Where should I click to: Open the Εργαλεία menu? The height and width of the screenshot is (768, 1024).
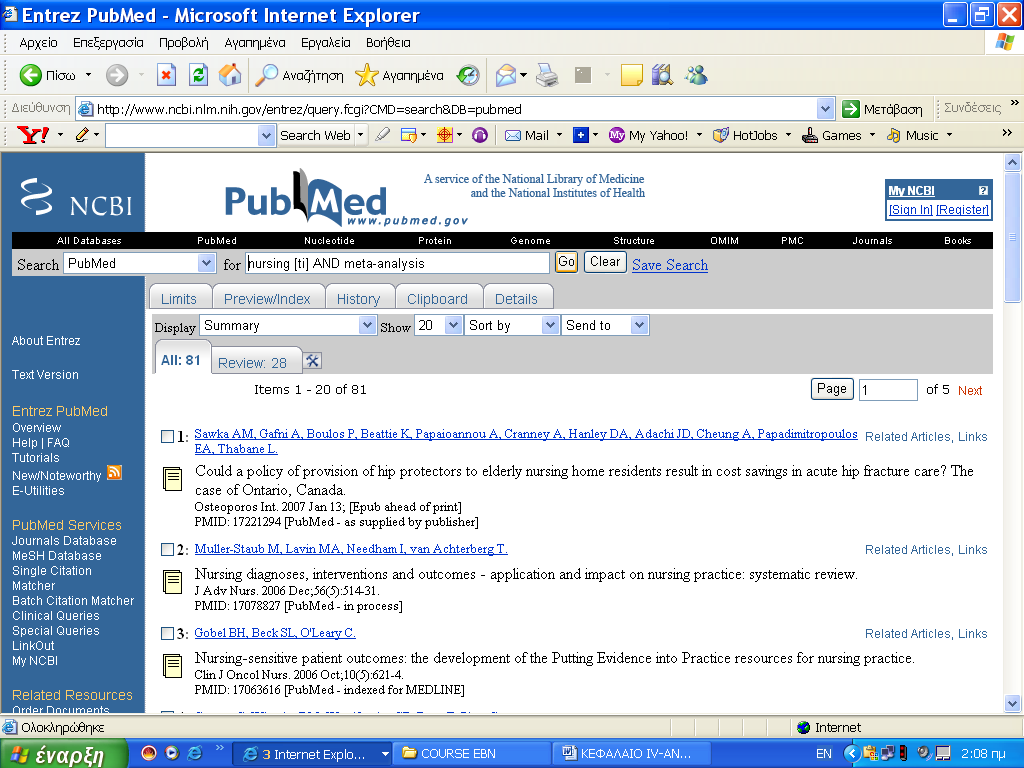point(326,42)
